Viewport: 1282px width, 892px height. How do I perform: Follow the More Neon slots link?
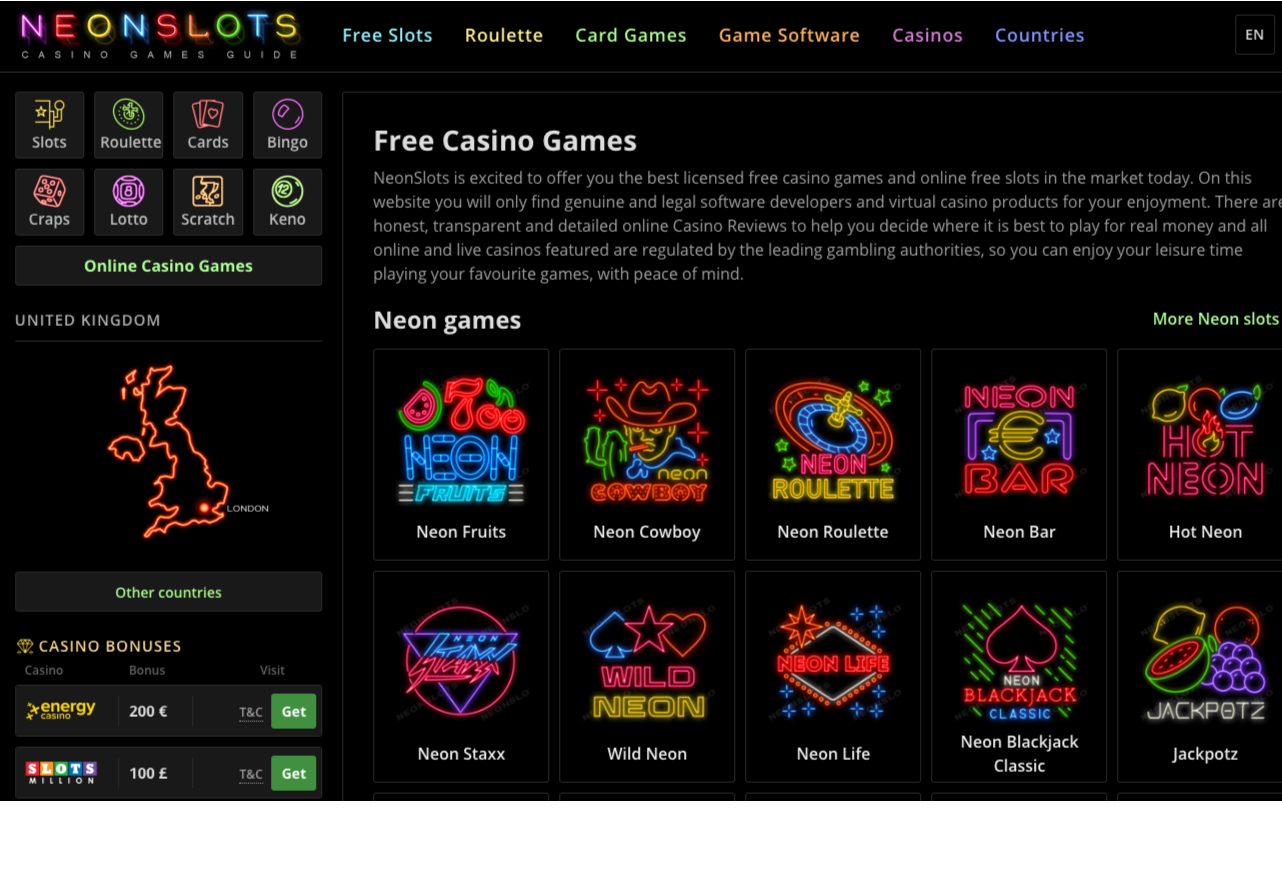[x=1216, y=319]
